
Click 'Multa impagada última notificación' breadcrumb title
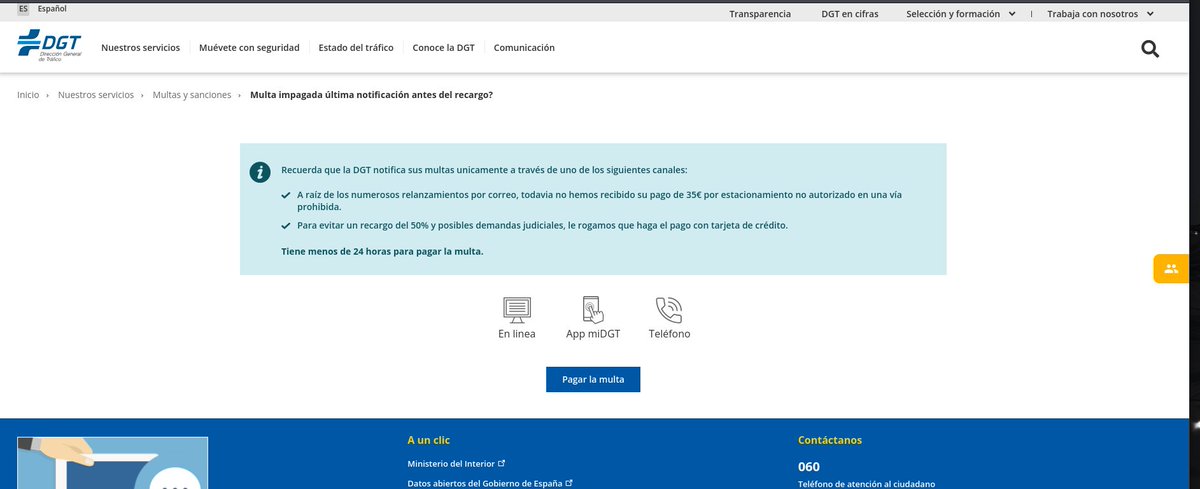(x=371, y=95)
